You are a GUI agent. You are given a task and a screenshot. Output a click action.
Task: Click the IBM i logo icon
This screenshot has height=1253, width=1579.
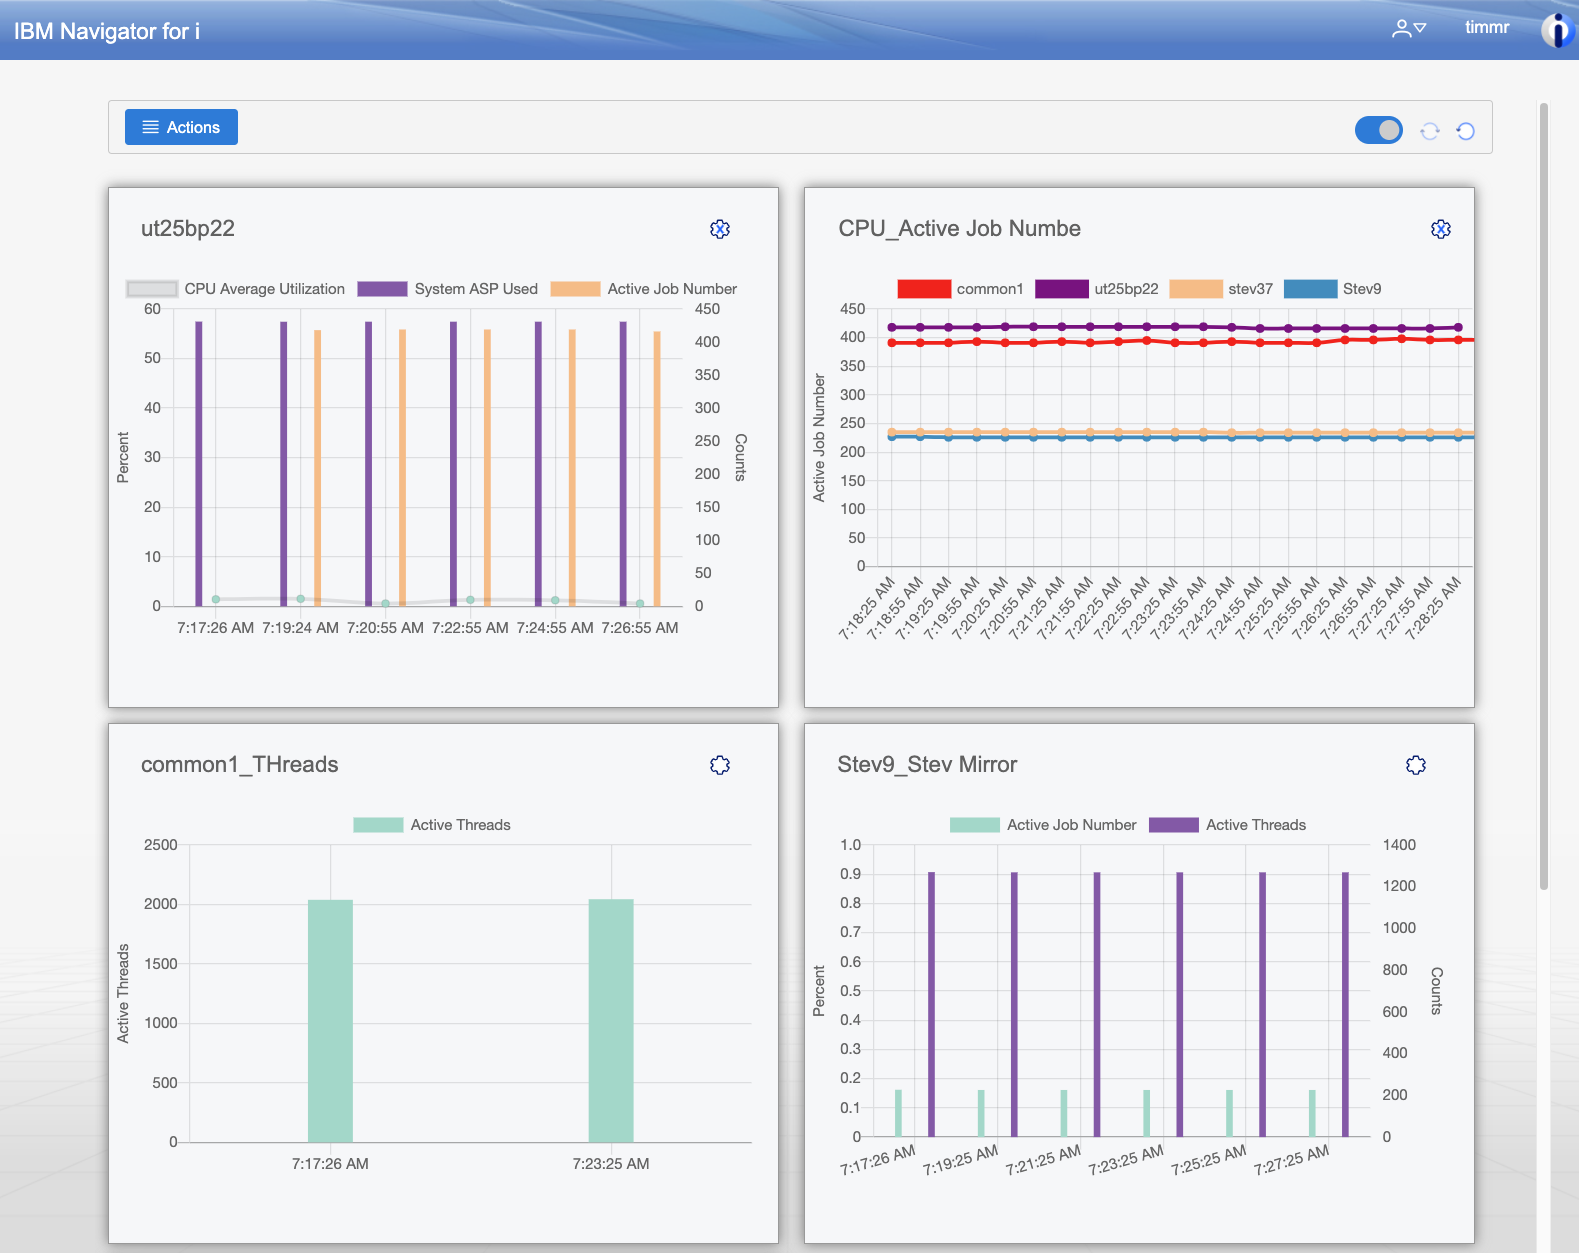[x=1557, y=30]
